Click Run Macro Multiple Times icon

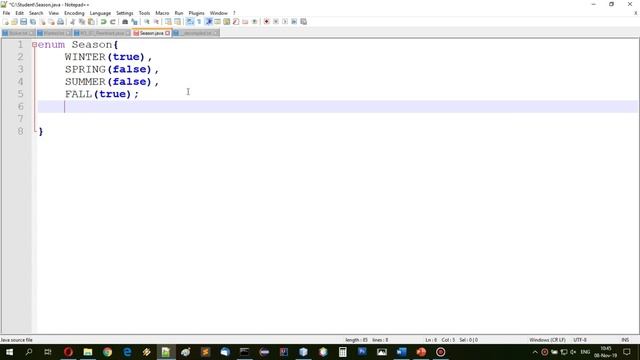(x=294, y=22)
